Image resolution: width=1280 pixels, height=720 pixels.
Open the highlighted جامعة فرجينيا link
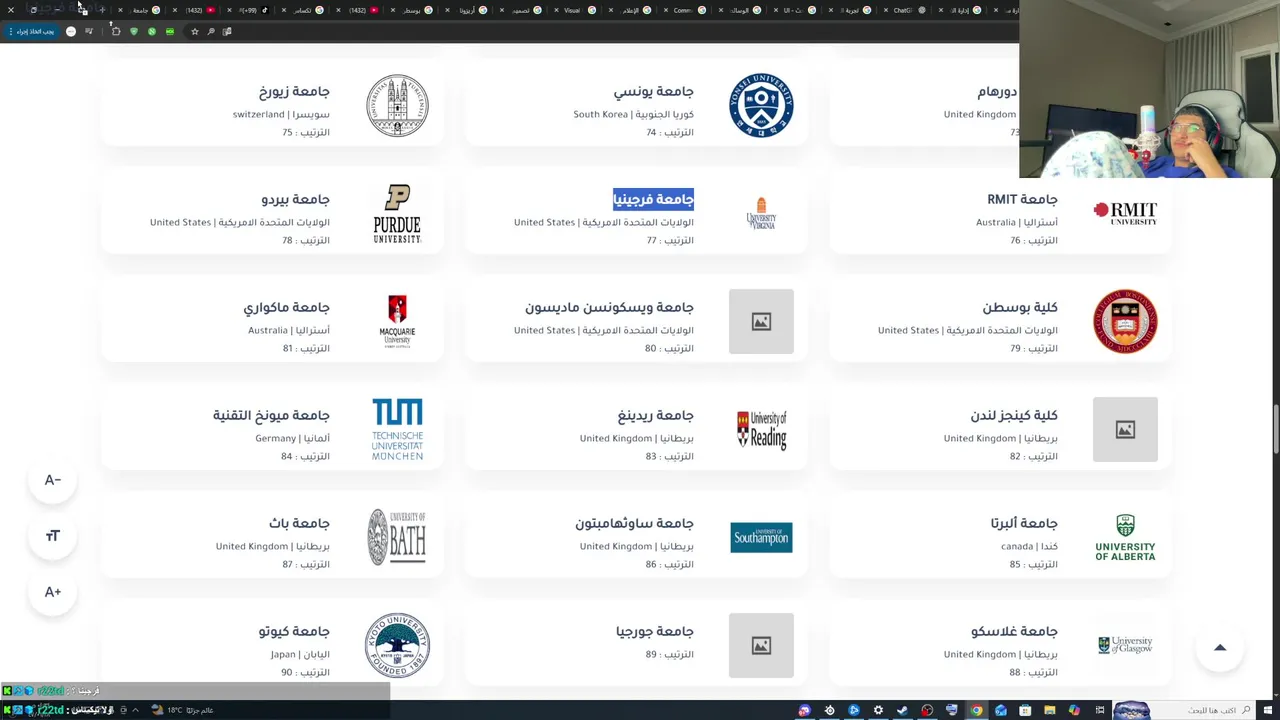[653, 200]
